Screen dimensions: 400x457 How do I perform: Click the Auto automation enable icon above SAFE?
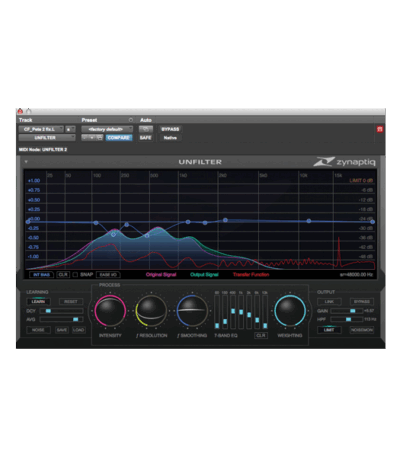pos(146,129)
